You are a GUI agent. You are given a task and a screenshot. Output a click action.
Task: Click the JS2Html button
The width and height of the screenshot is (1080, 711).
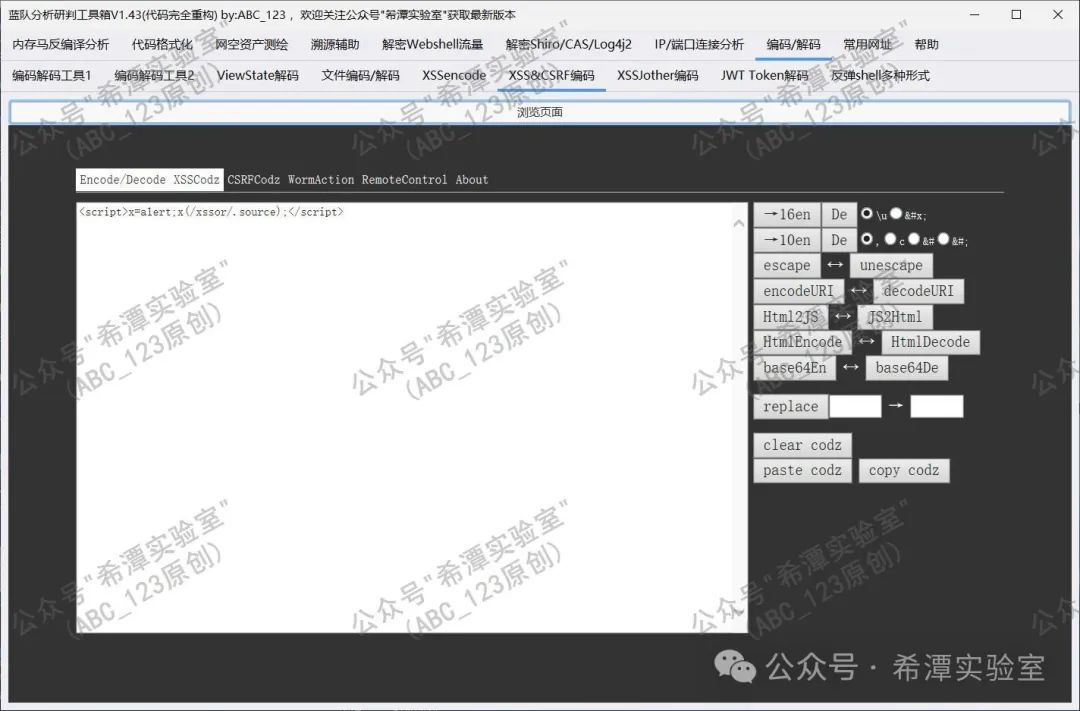(895, 317)
